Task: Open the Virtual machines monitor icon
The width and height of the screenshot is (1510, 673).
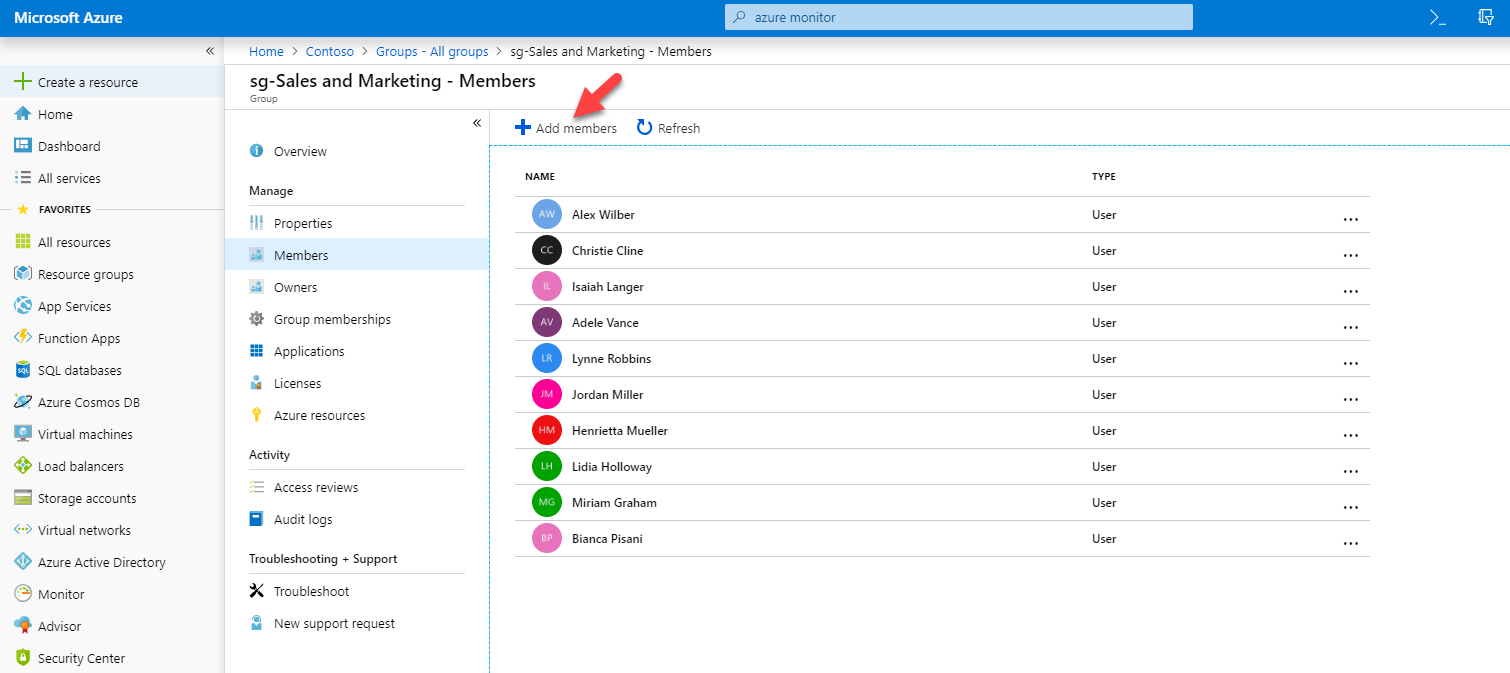Action: (x=23, y=434)
